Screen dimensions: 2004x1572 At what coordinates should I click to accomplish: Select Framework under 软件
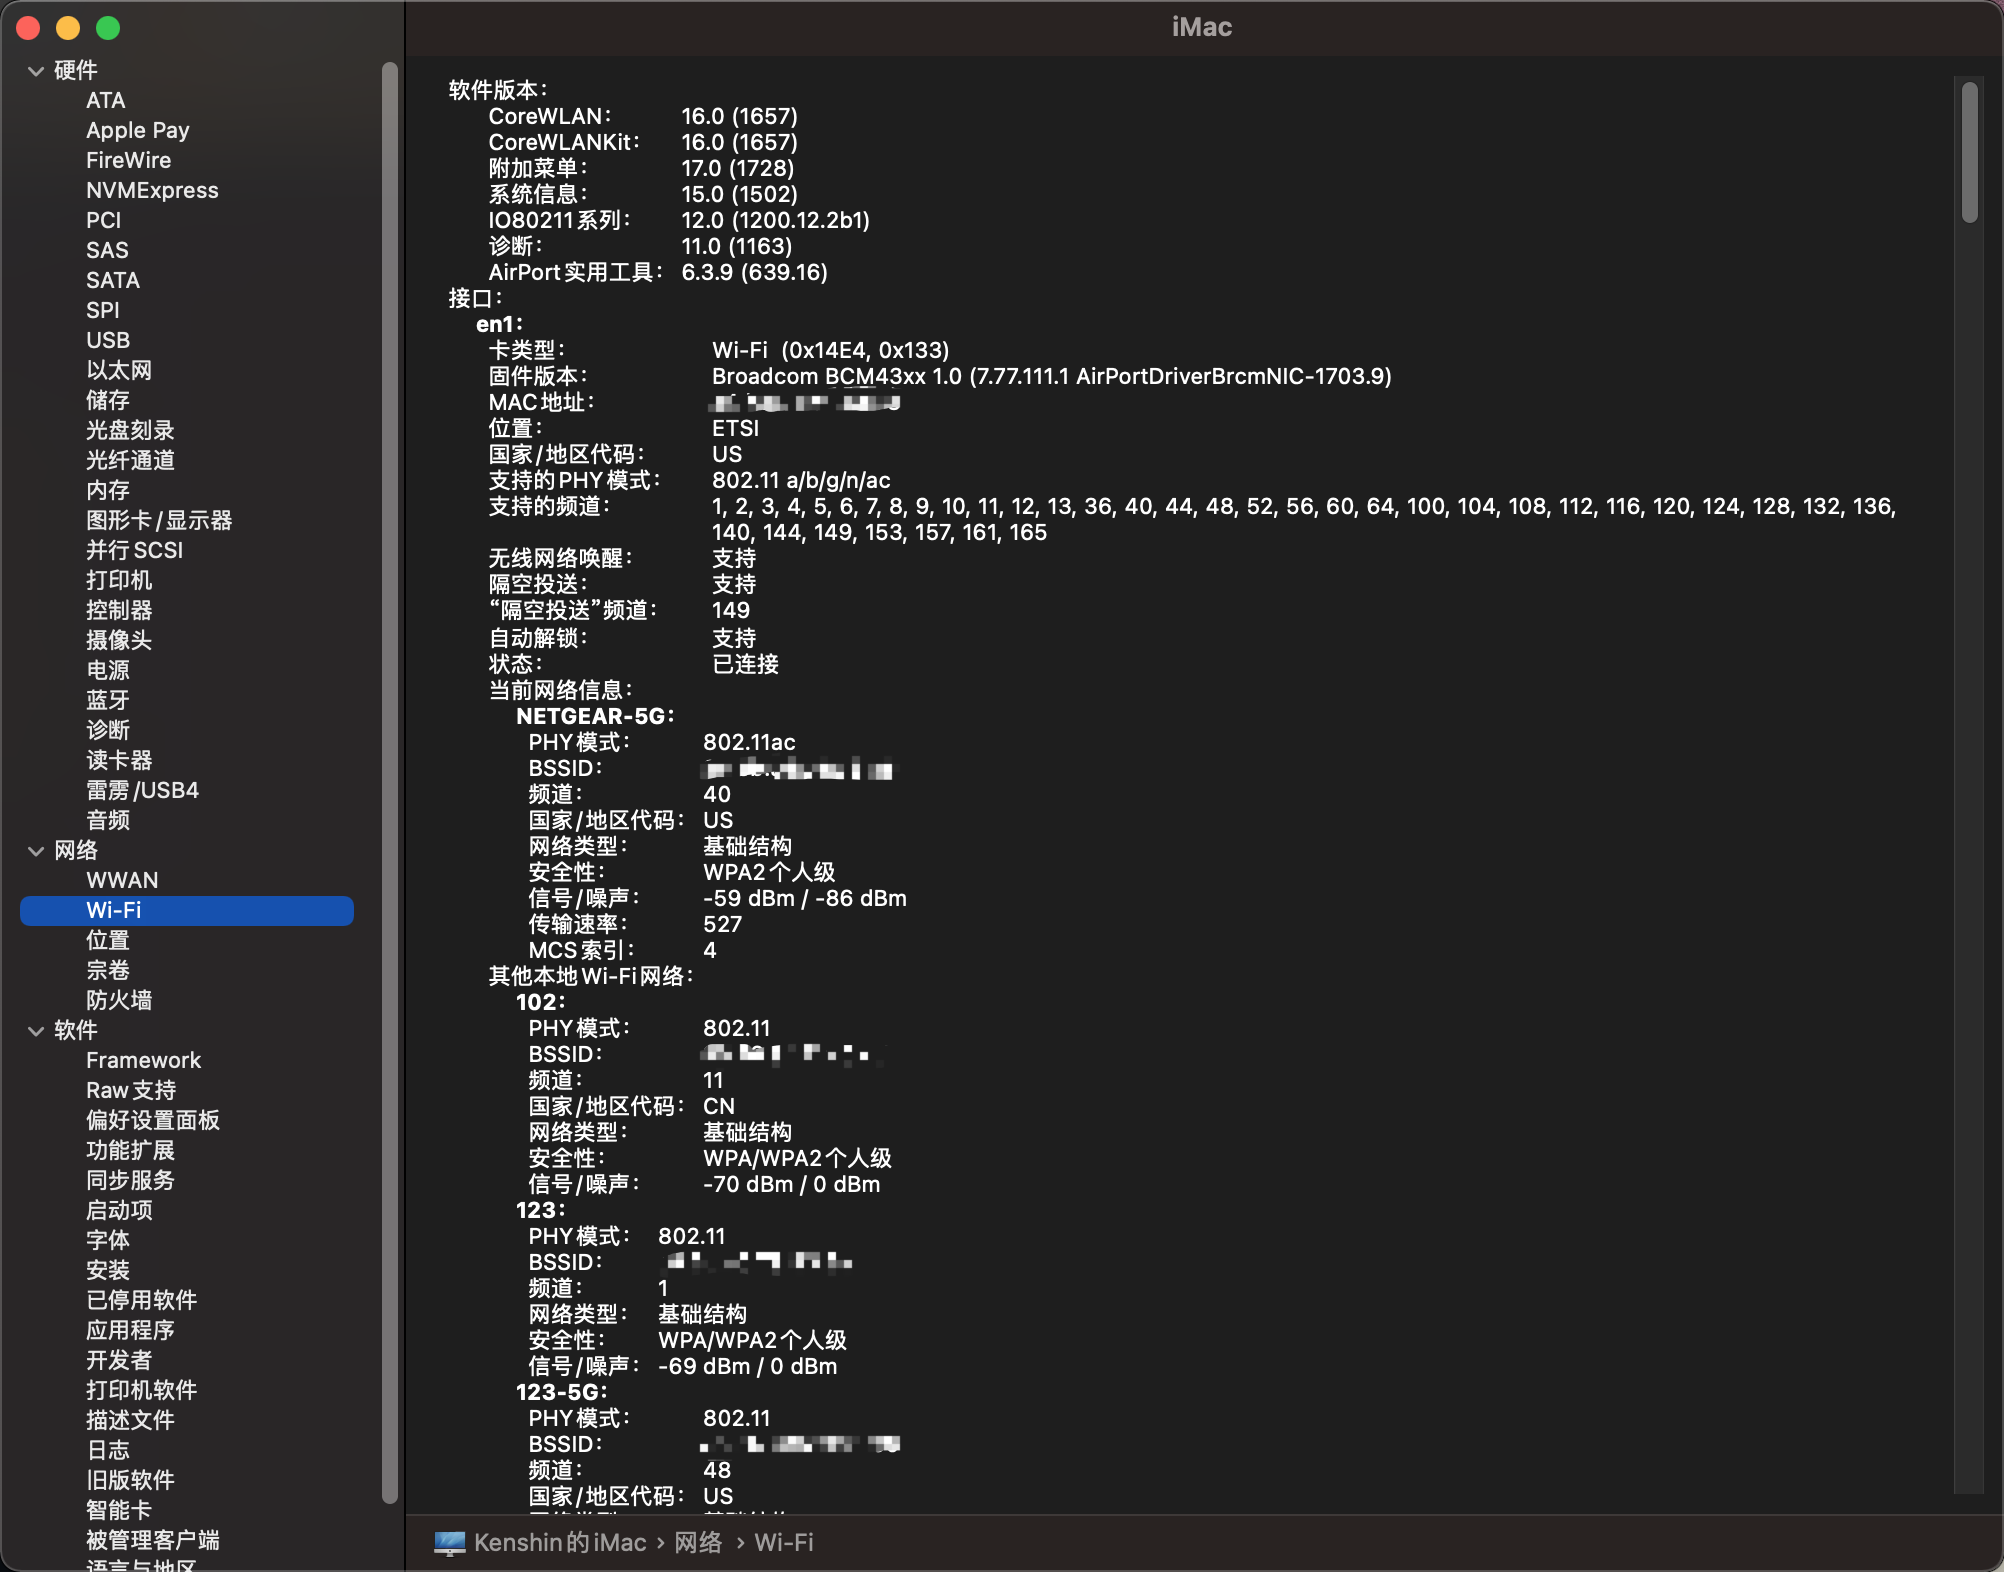(x=143, y=1060)
